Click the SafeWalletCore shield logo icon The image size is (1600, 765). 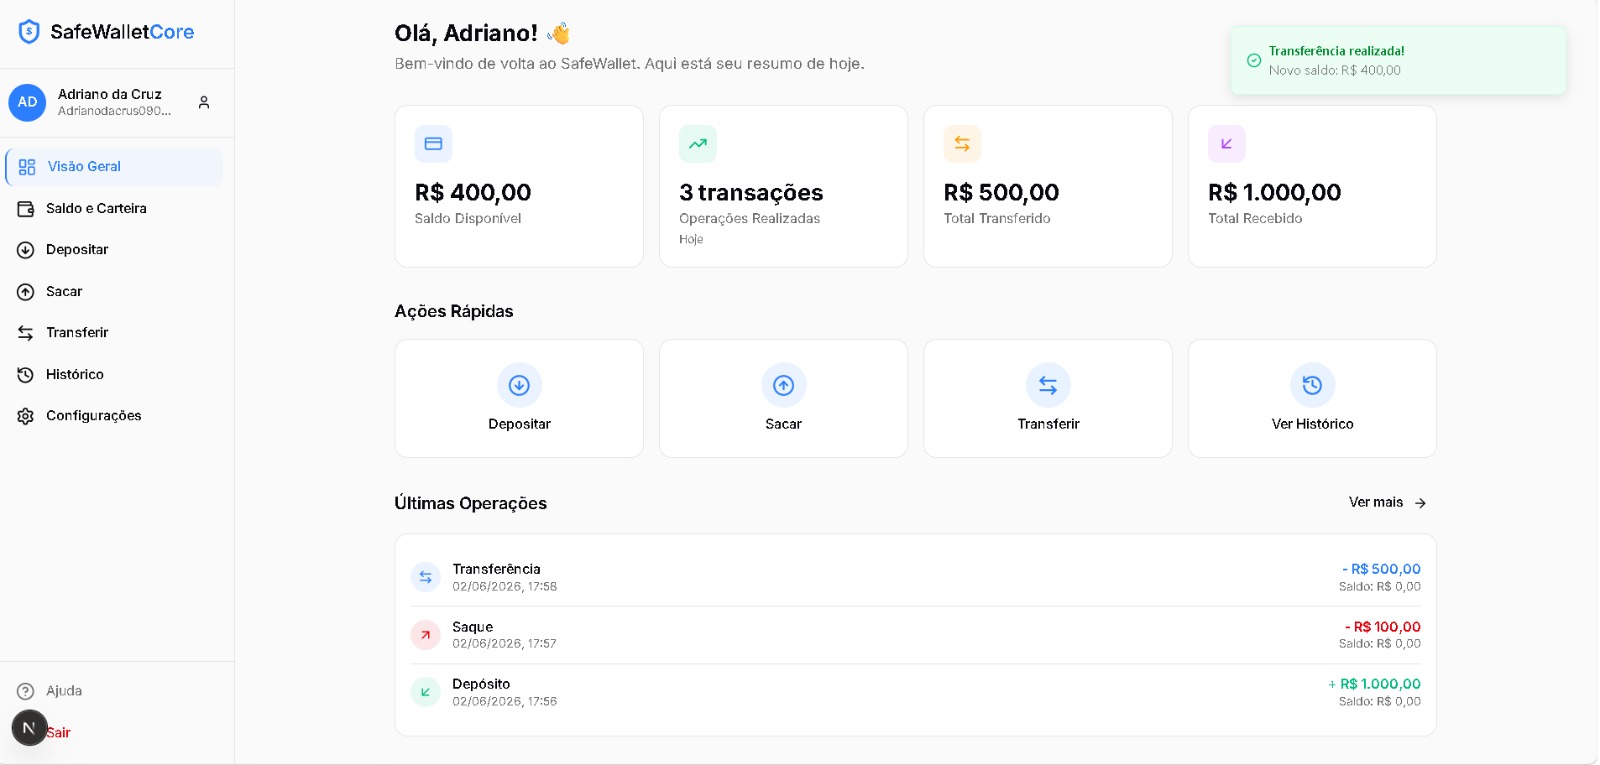(29, 32)
